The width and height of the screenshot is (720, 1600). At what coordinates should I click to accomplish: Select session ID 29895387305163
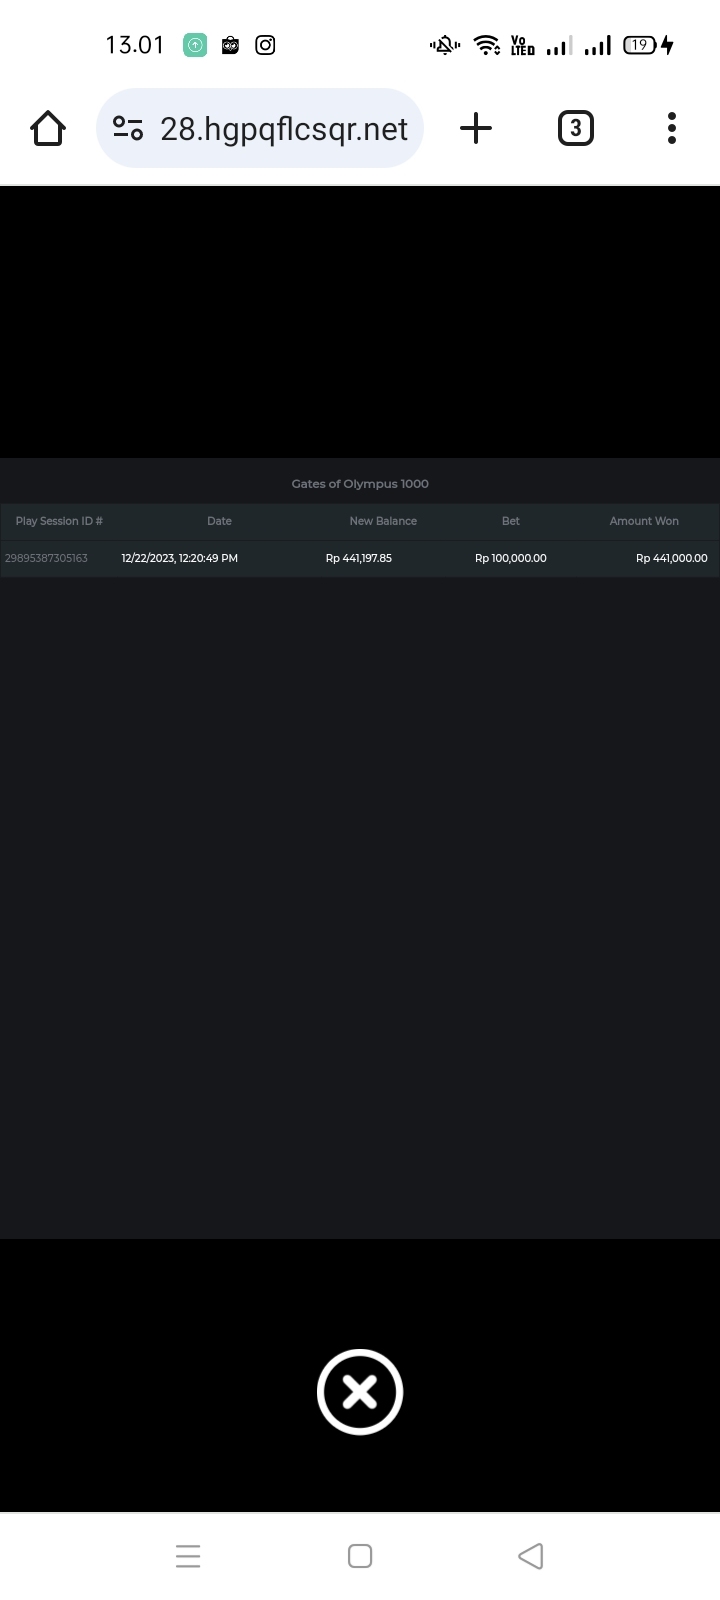pyautogui.click(x=46, y=558)
